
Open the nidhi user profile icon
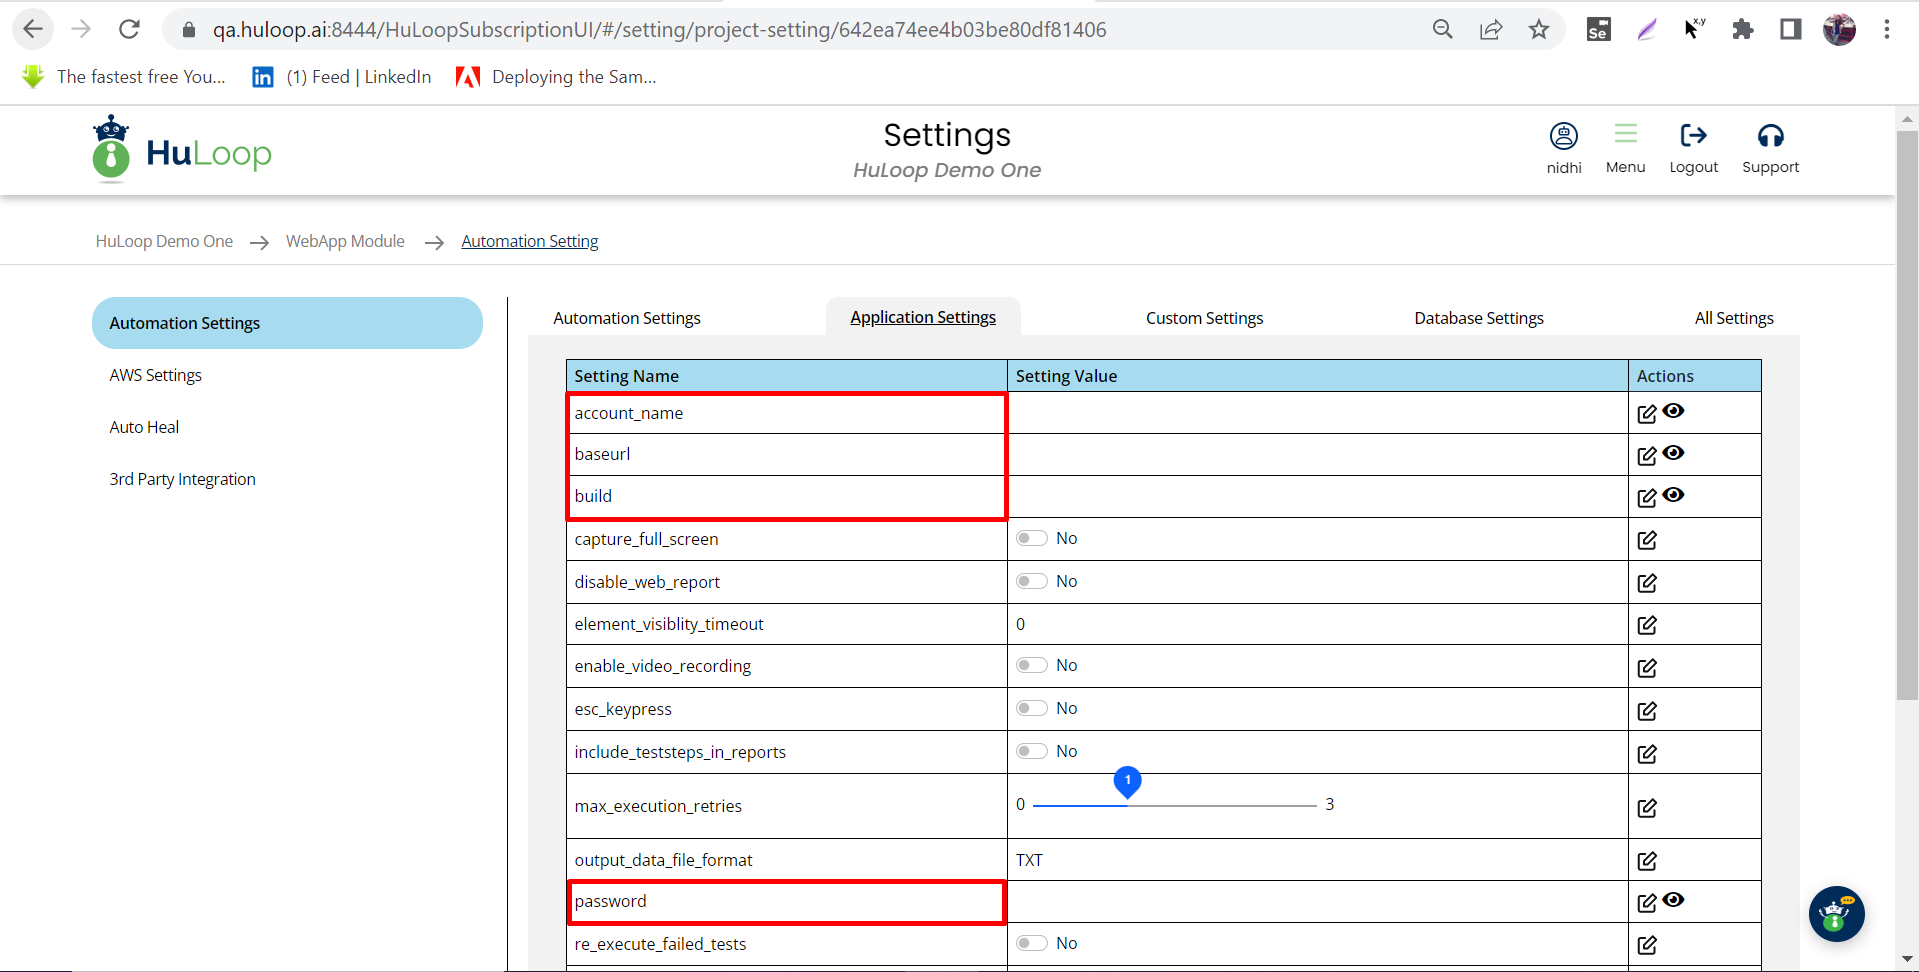click(x=1563, y=136)
